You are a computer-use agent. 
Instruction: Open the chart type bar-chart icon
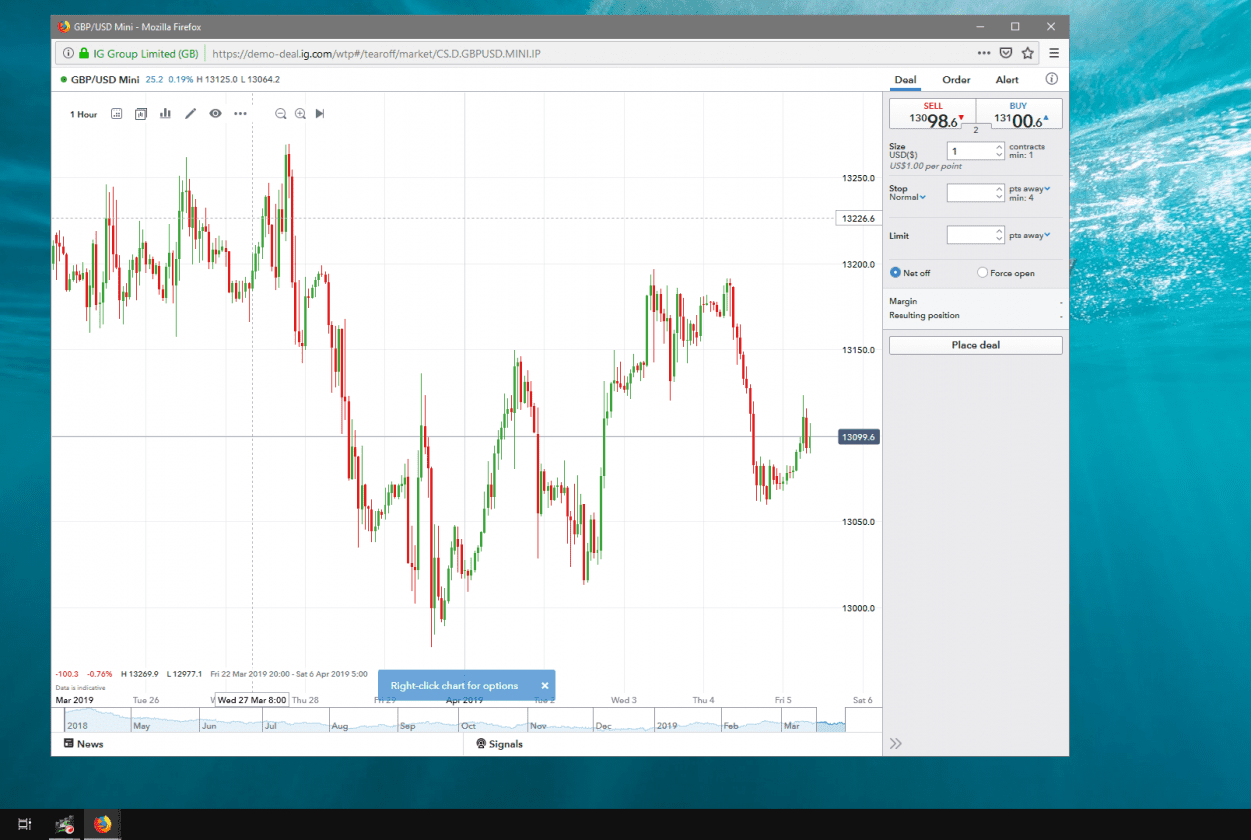[165, 114]
